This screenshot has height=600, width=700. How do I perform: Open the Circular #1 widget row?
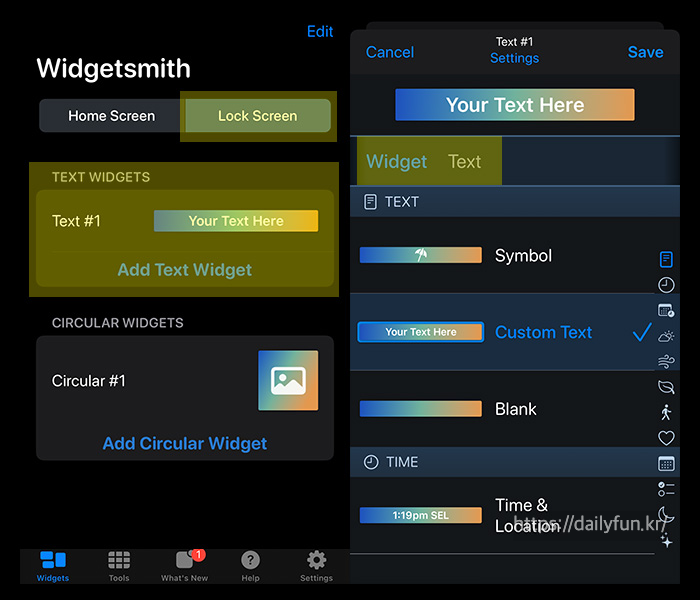185,381
